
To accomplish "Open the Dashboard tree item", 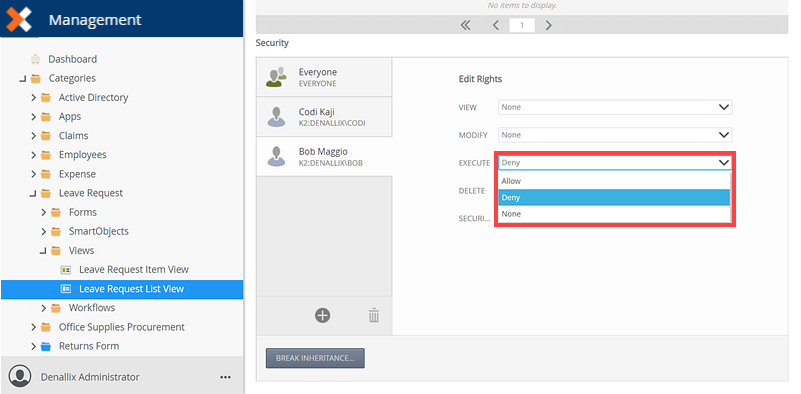I will [73, 59].
